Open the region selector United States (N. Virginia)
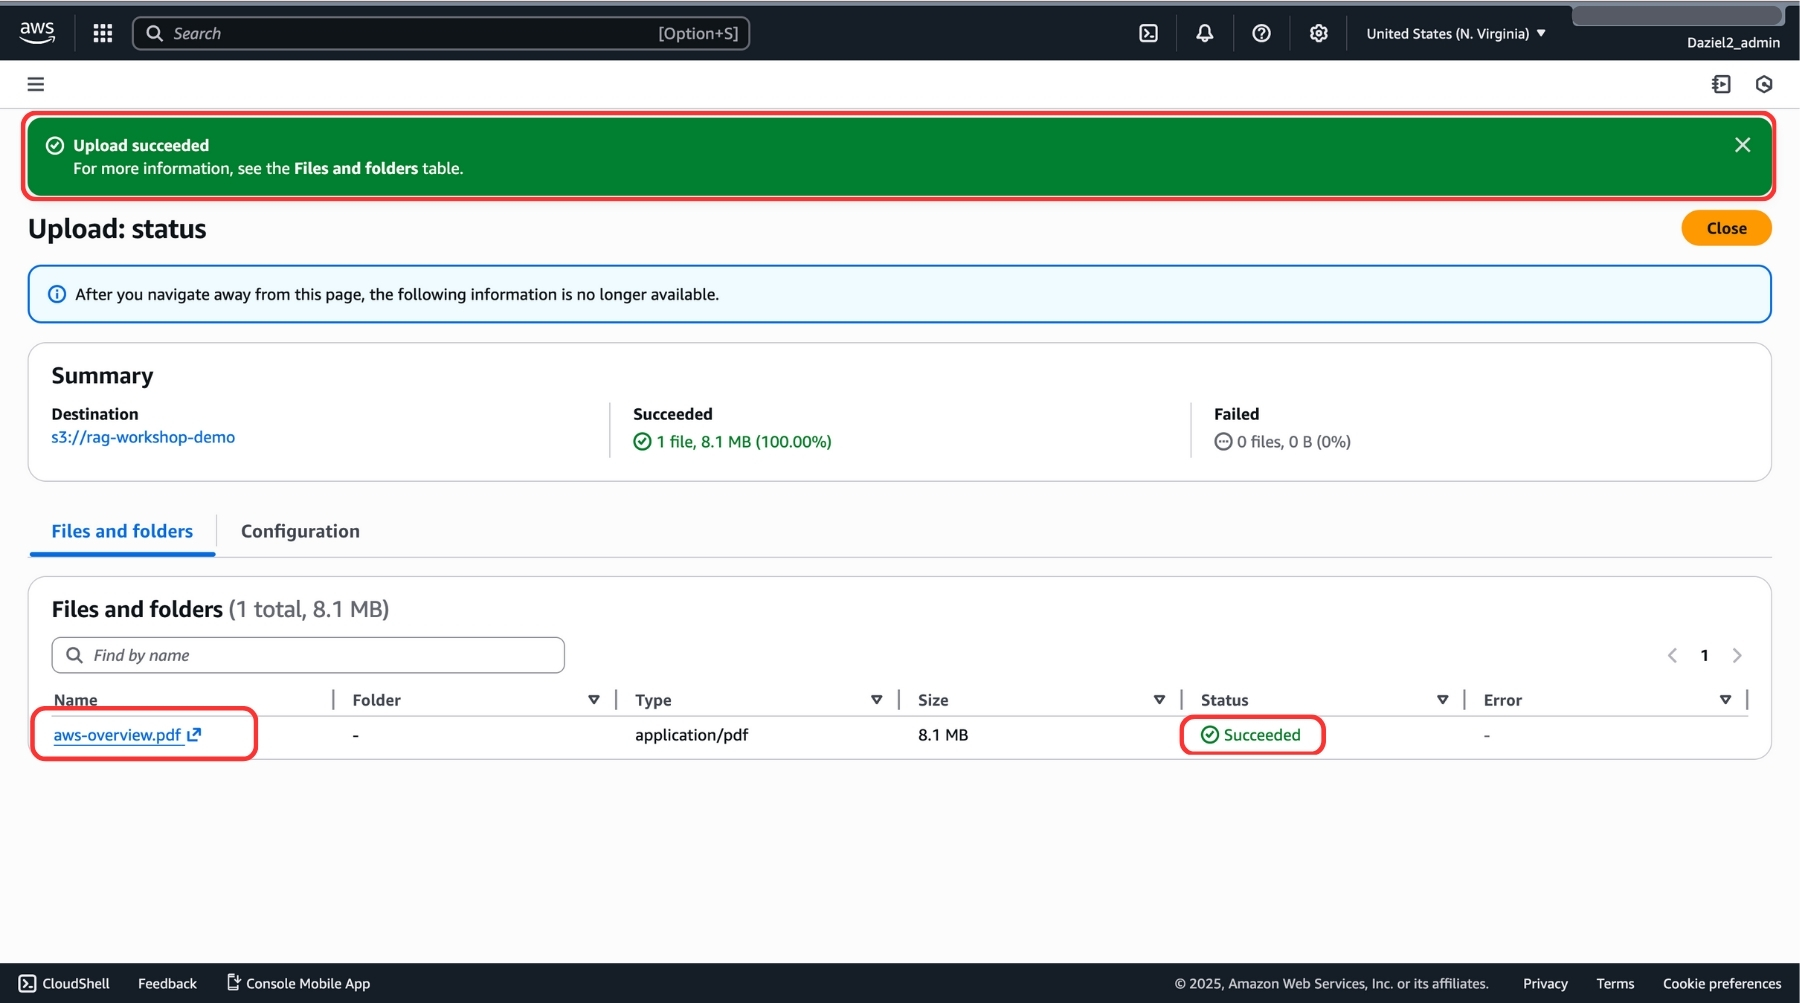This screenshot has width=1800, height=1003. pyautogui.click(x=1455, y=33)
